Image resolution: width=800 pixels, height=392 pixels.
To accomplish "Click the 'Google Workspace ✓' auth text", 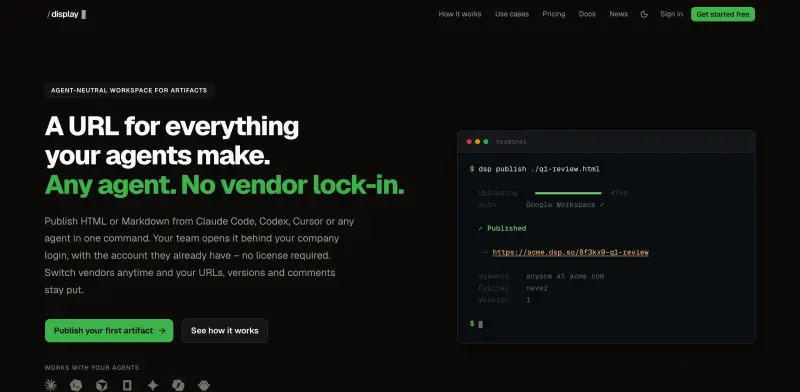I will [565, 205].
